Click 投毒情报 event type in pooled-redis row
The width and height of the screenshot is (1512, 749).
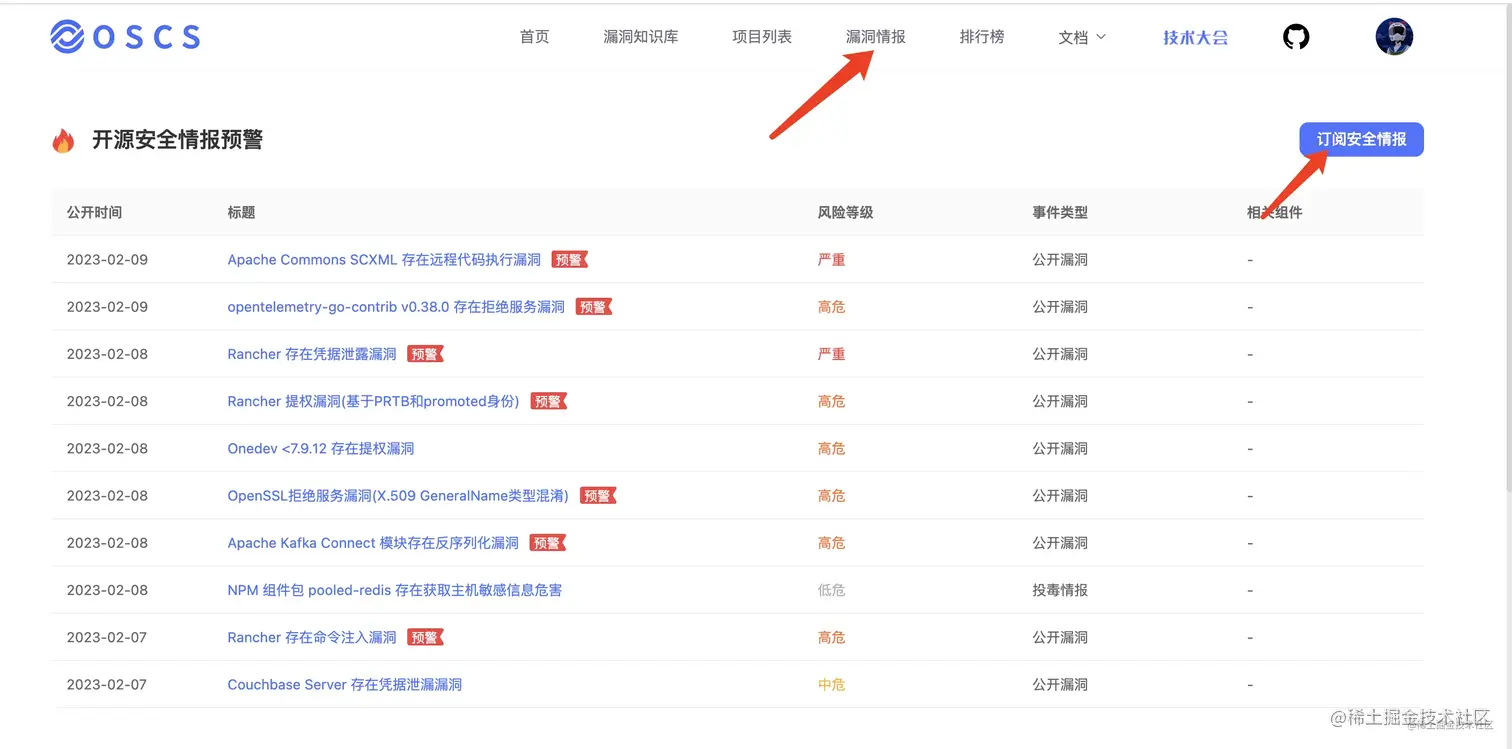click(1060, 590)
